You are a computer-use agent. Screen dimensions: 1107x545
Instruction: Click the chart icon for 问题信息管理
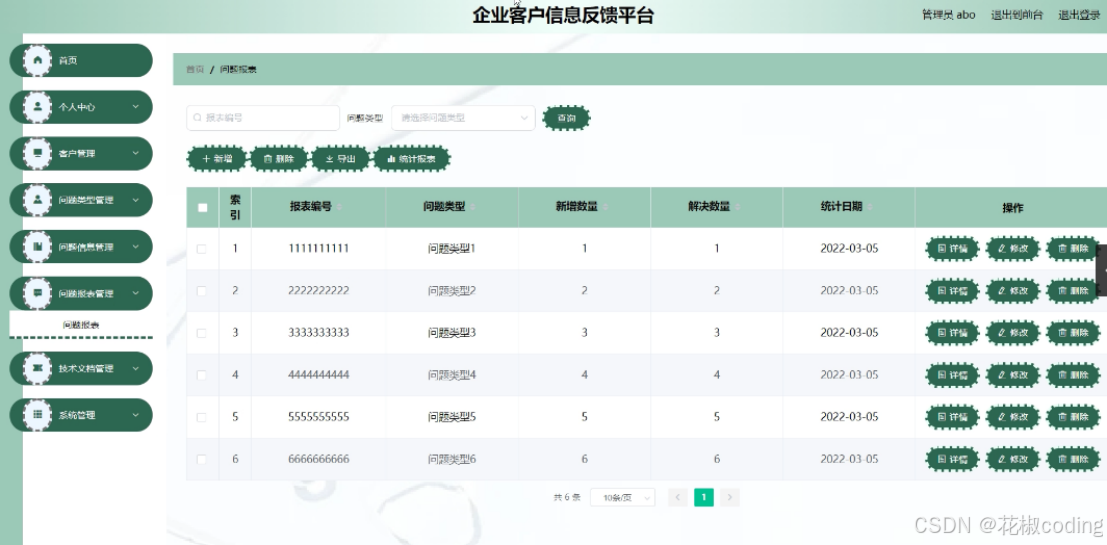point(37,247)
